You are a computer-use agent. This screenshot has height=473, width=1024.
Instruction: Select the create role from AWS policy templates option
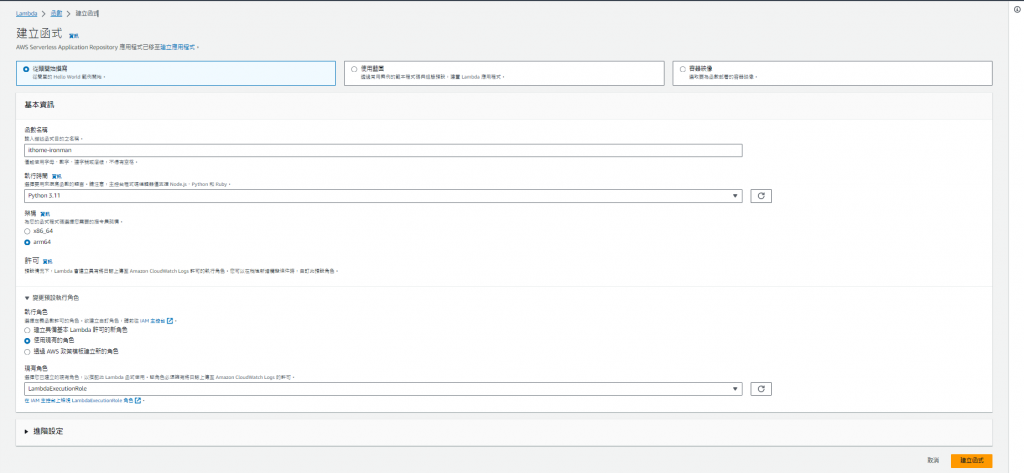point(27,351)
